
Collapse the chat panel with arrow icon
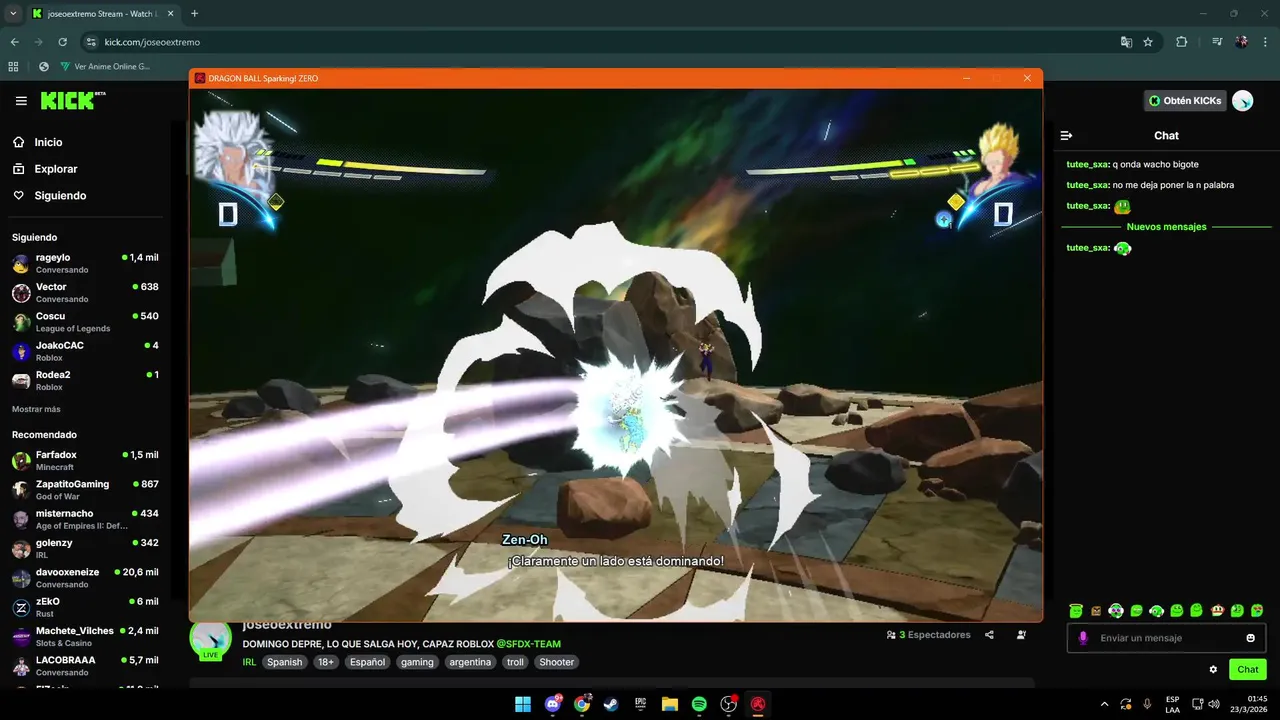pyautogui.click(x=1066, y=135)
